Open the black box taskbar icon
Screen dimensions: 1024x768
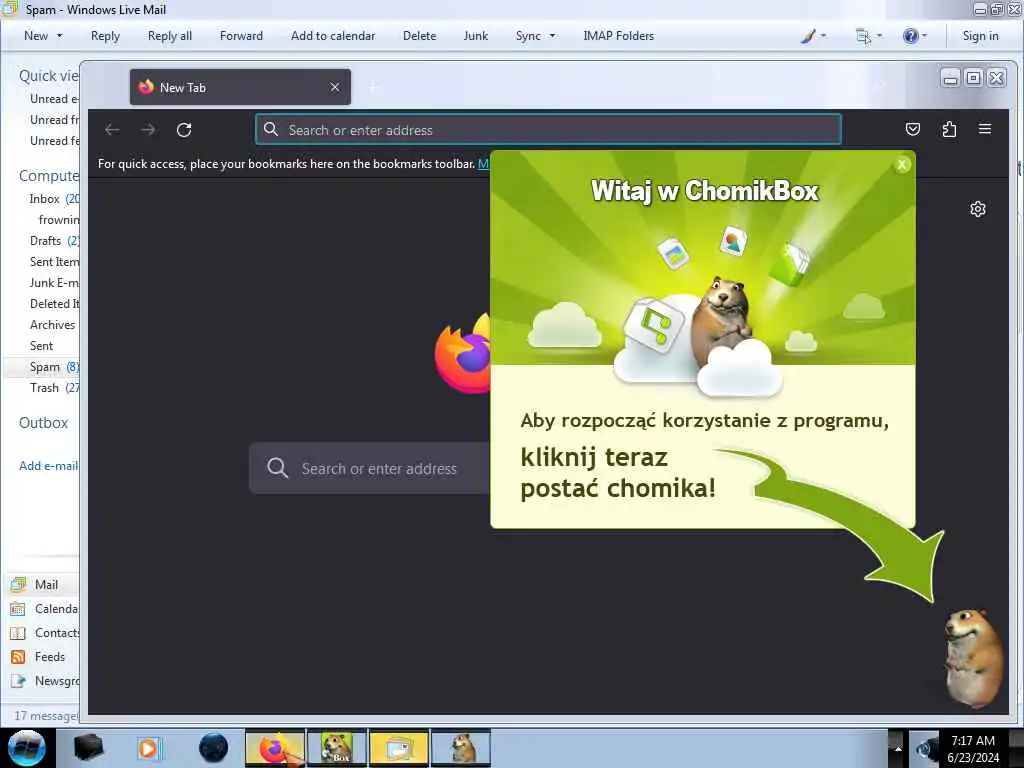[88, 748]
